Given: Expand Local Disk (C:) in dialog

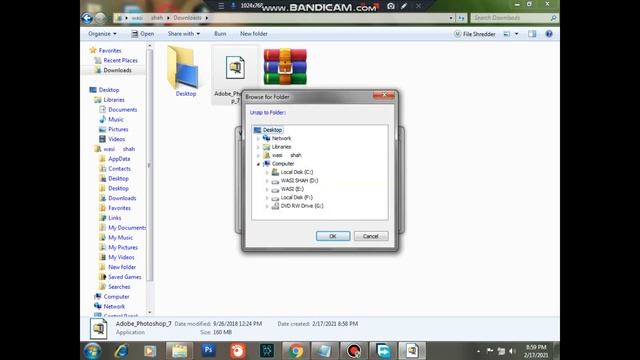Looking at the screenshot, I should pos(267,173).
